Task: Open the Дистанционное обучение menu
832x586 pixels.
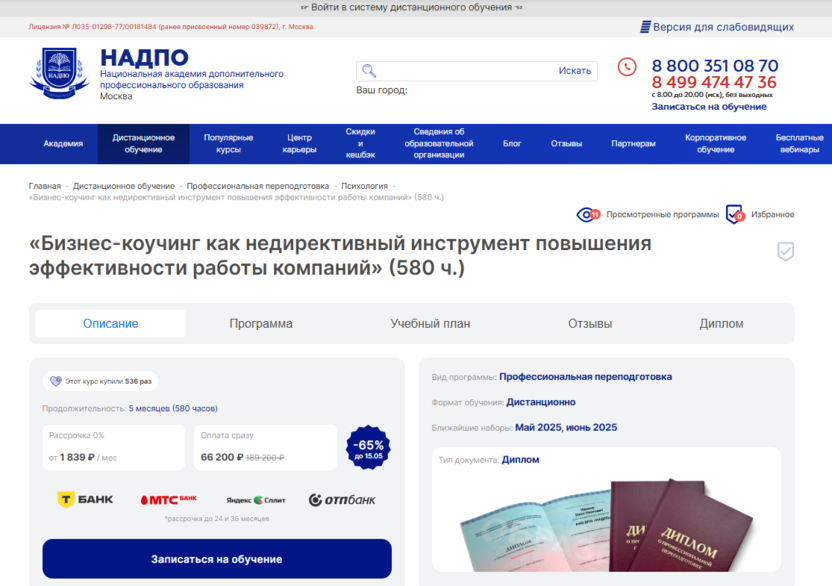Action: click(143, 144)
